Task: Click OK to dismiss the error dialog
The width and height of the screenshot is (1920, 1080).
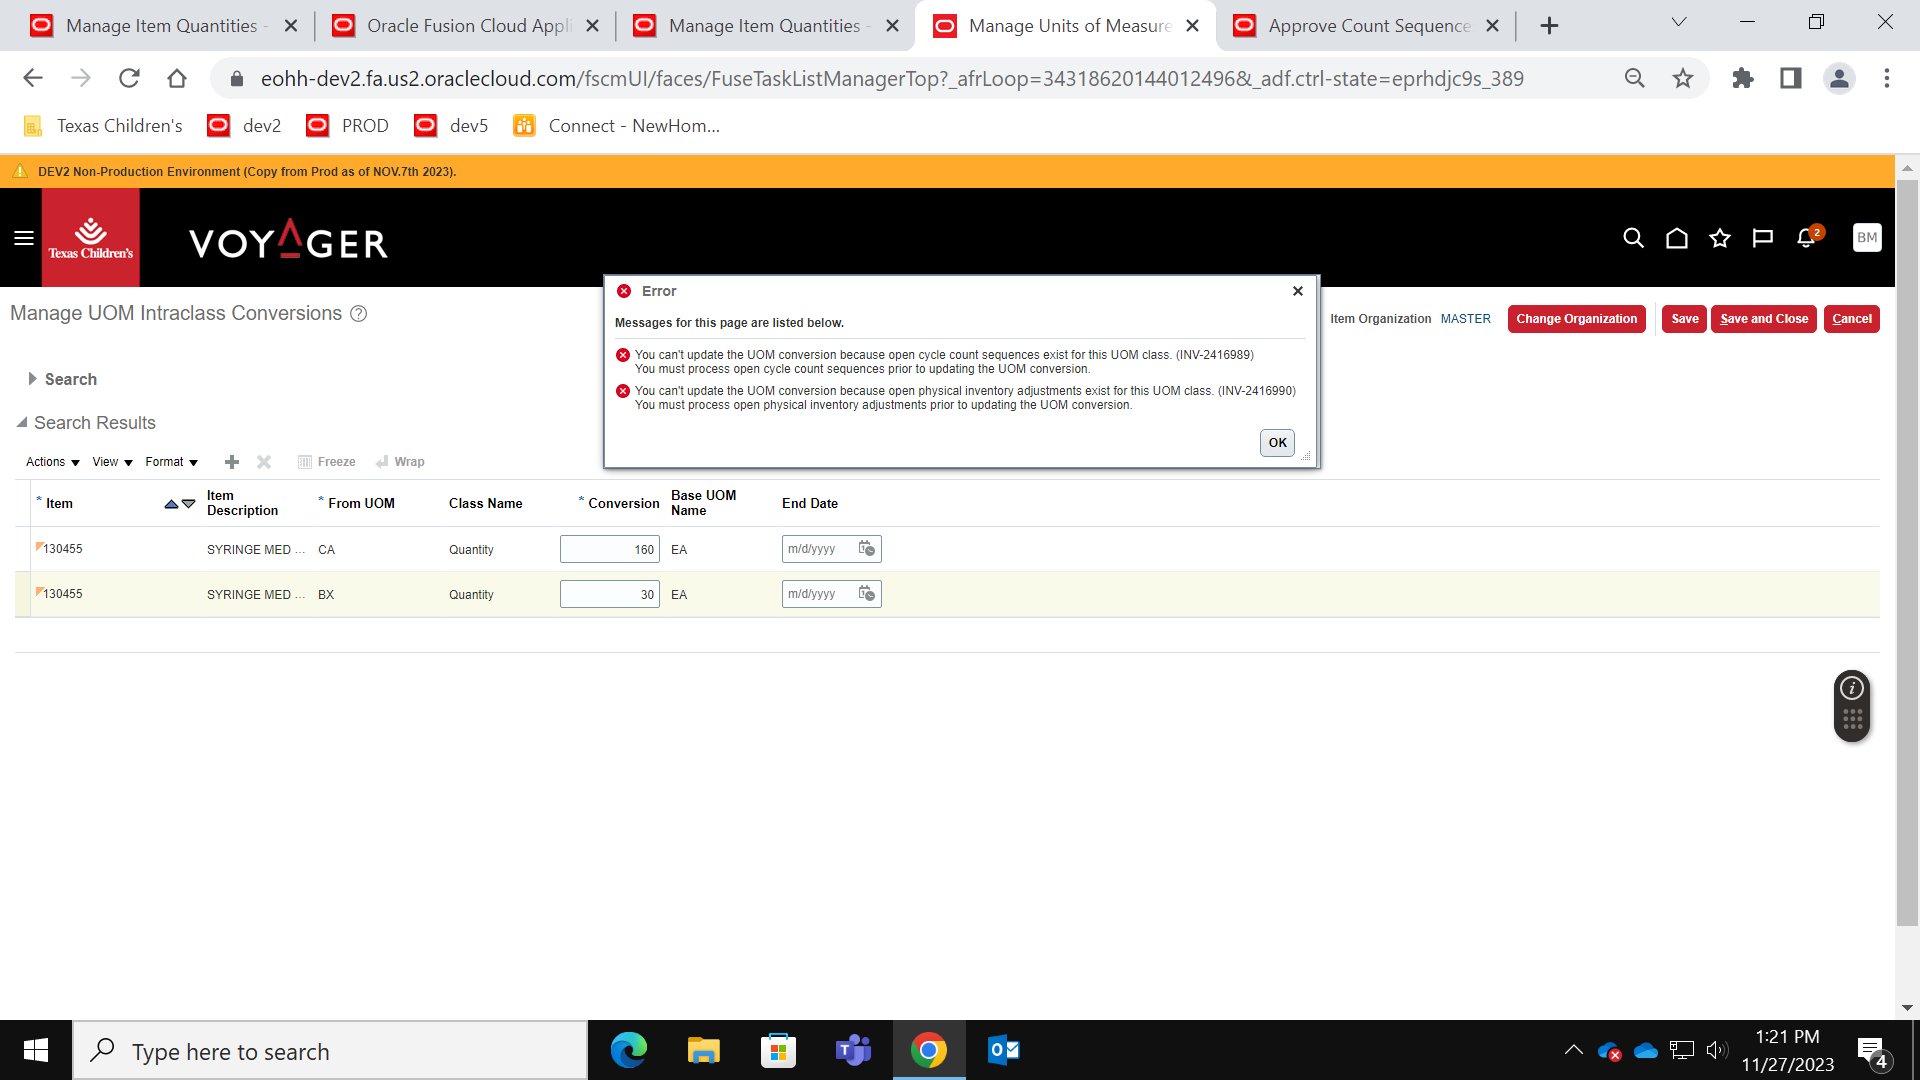Action: [x=1276, y=442]
